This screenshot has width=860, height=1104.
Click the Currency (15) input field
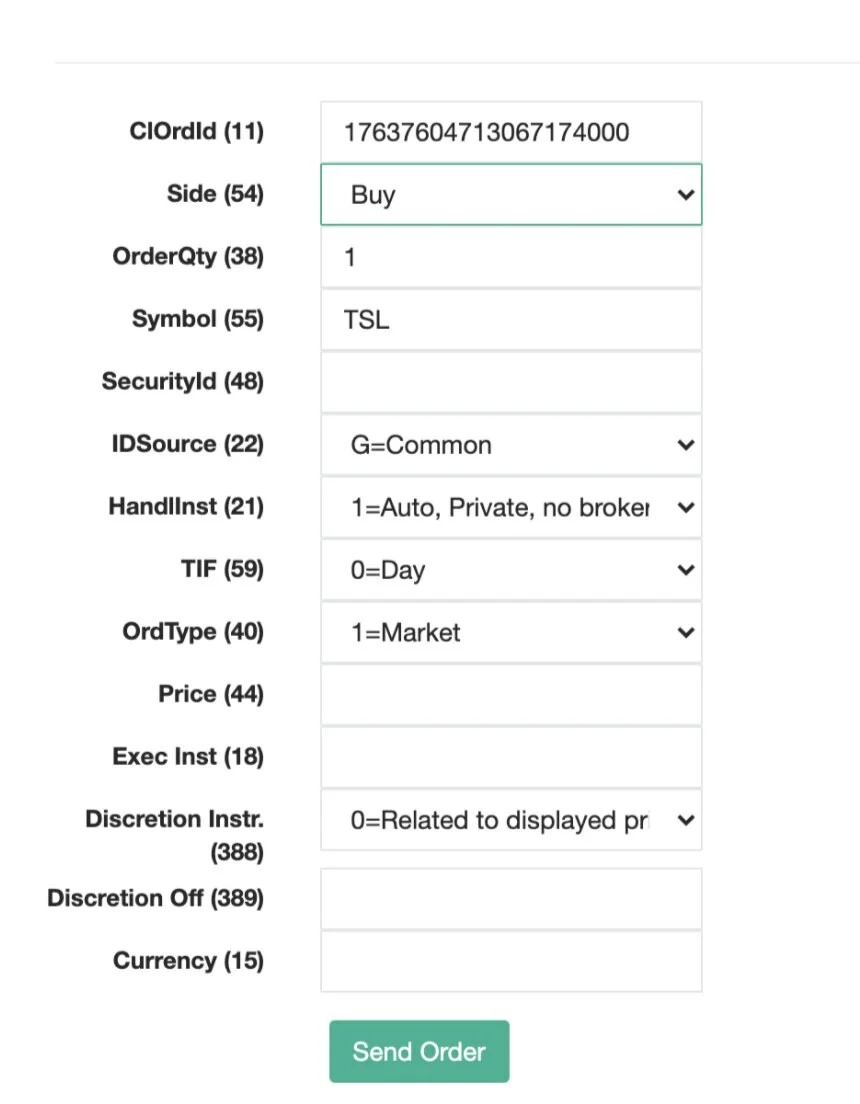511,961
